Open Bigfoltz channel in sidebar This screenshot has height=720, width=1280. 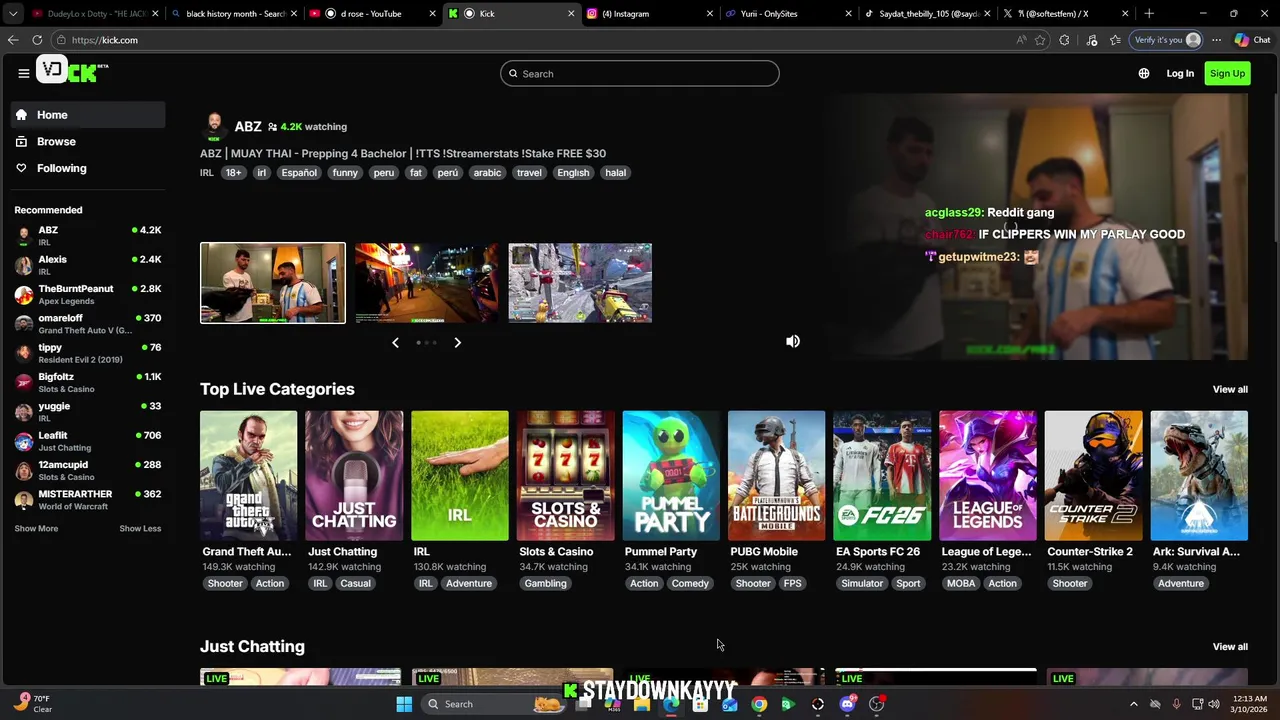click(x=88, y=382)
